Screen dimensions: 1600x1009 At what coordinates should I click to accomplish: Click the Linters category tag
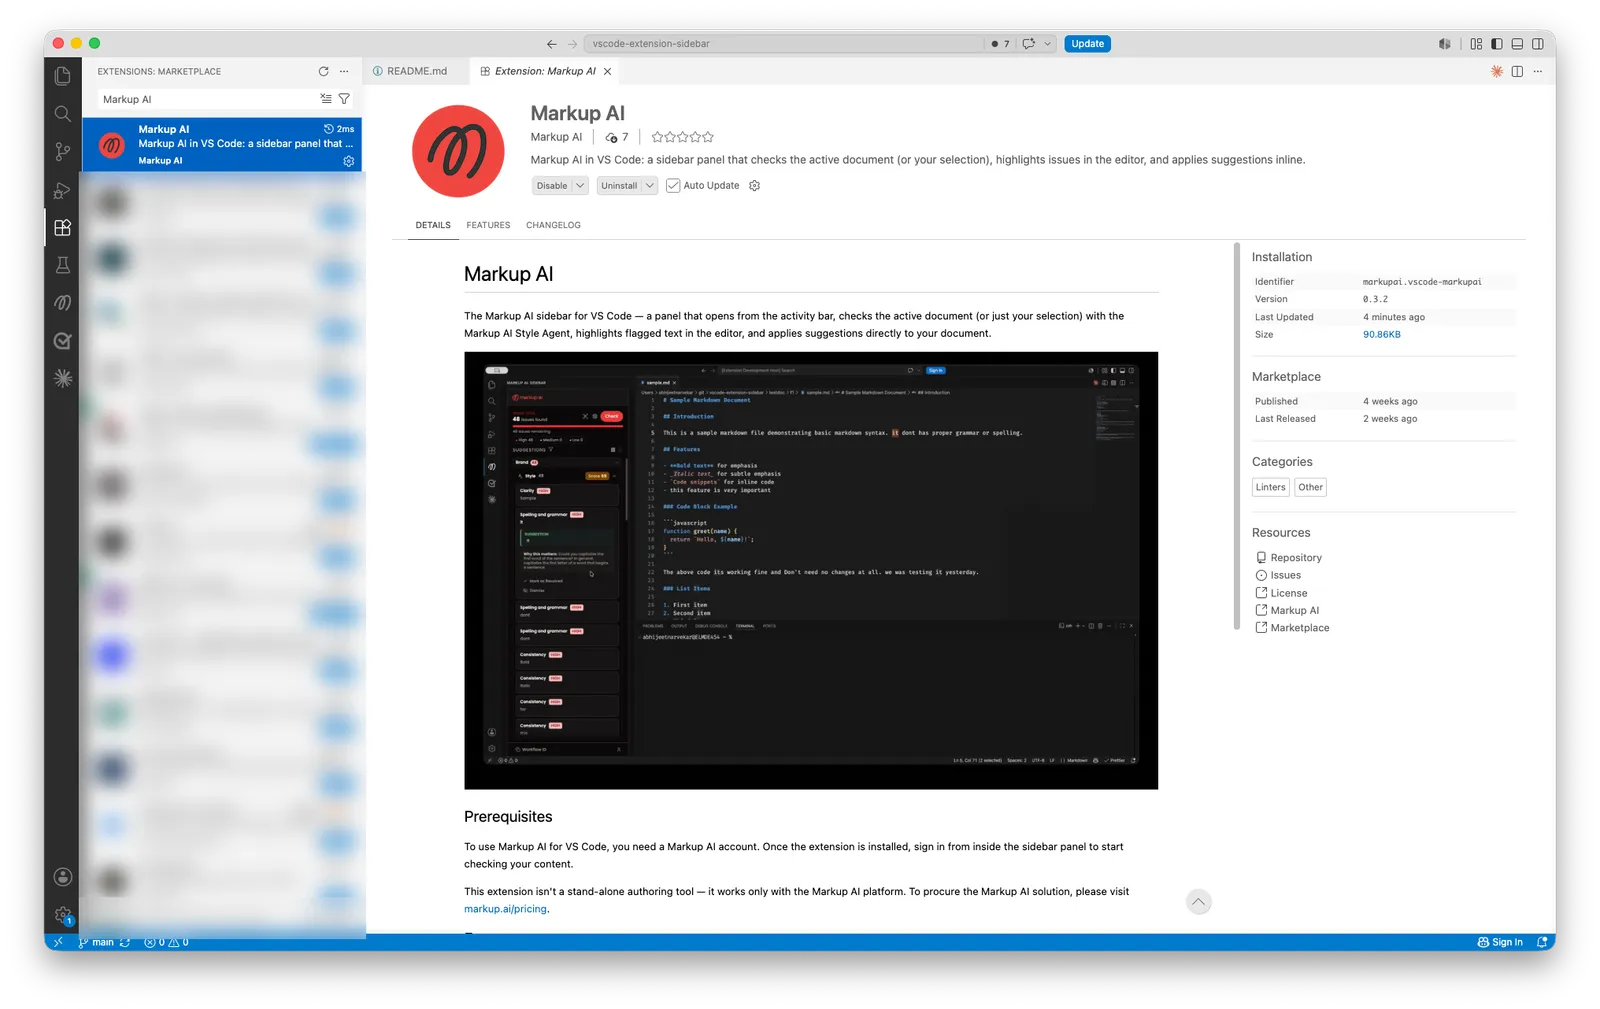1271,487
